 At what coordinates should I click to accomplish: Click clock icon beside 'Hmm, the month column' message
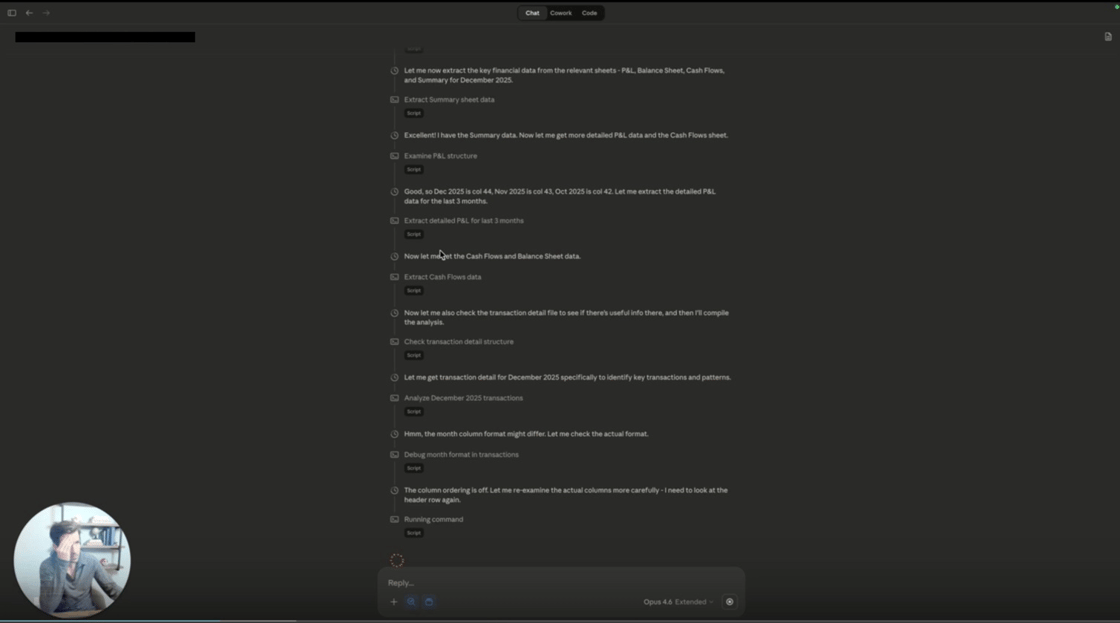tap(394, 434)
